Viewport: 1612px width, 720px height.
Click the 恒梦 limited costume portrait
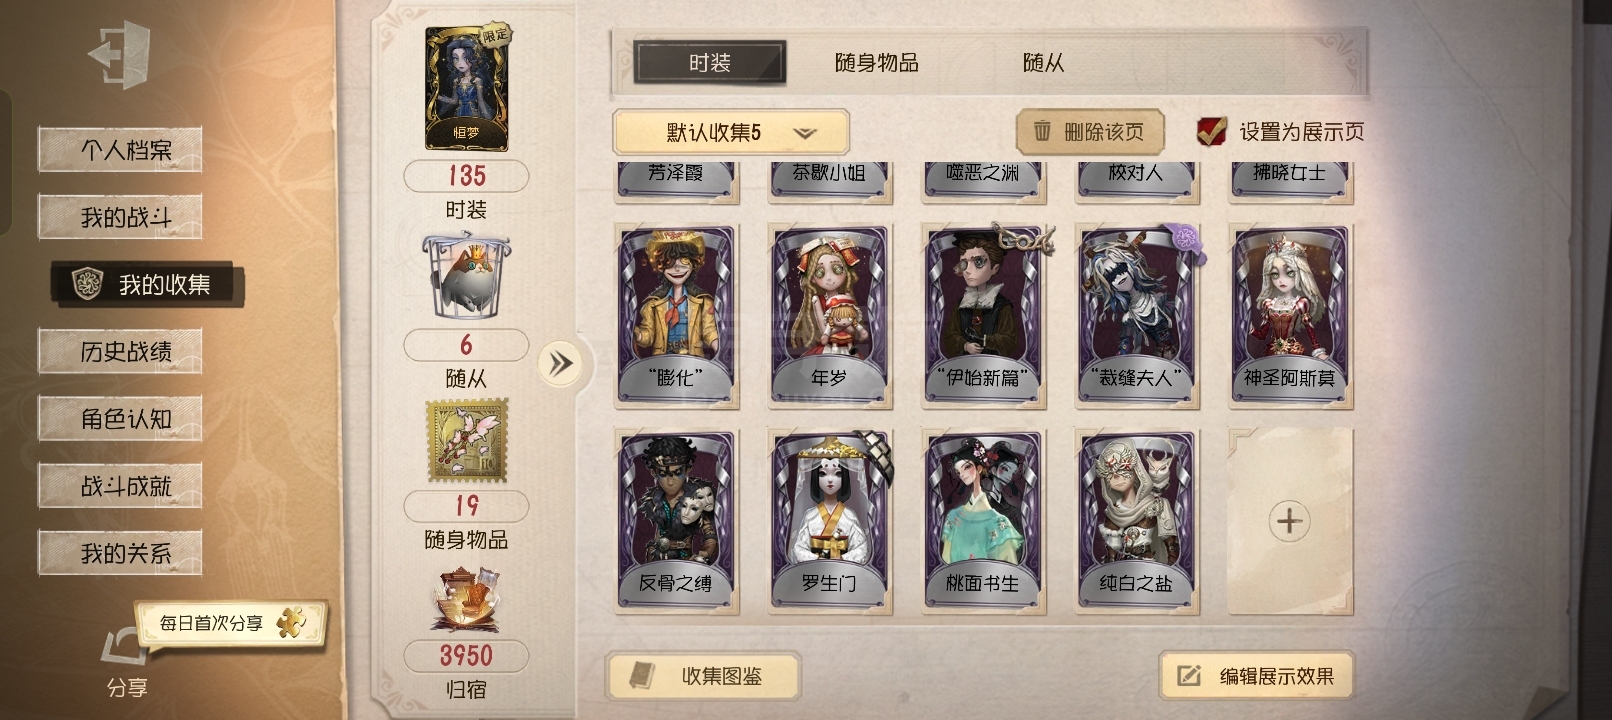[x=467, y=88]
